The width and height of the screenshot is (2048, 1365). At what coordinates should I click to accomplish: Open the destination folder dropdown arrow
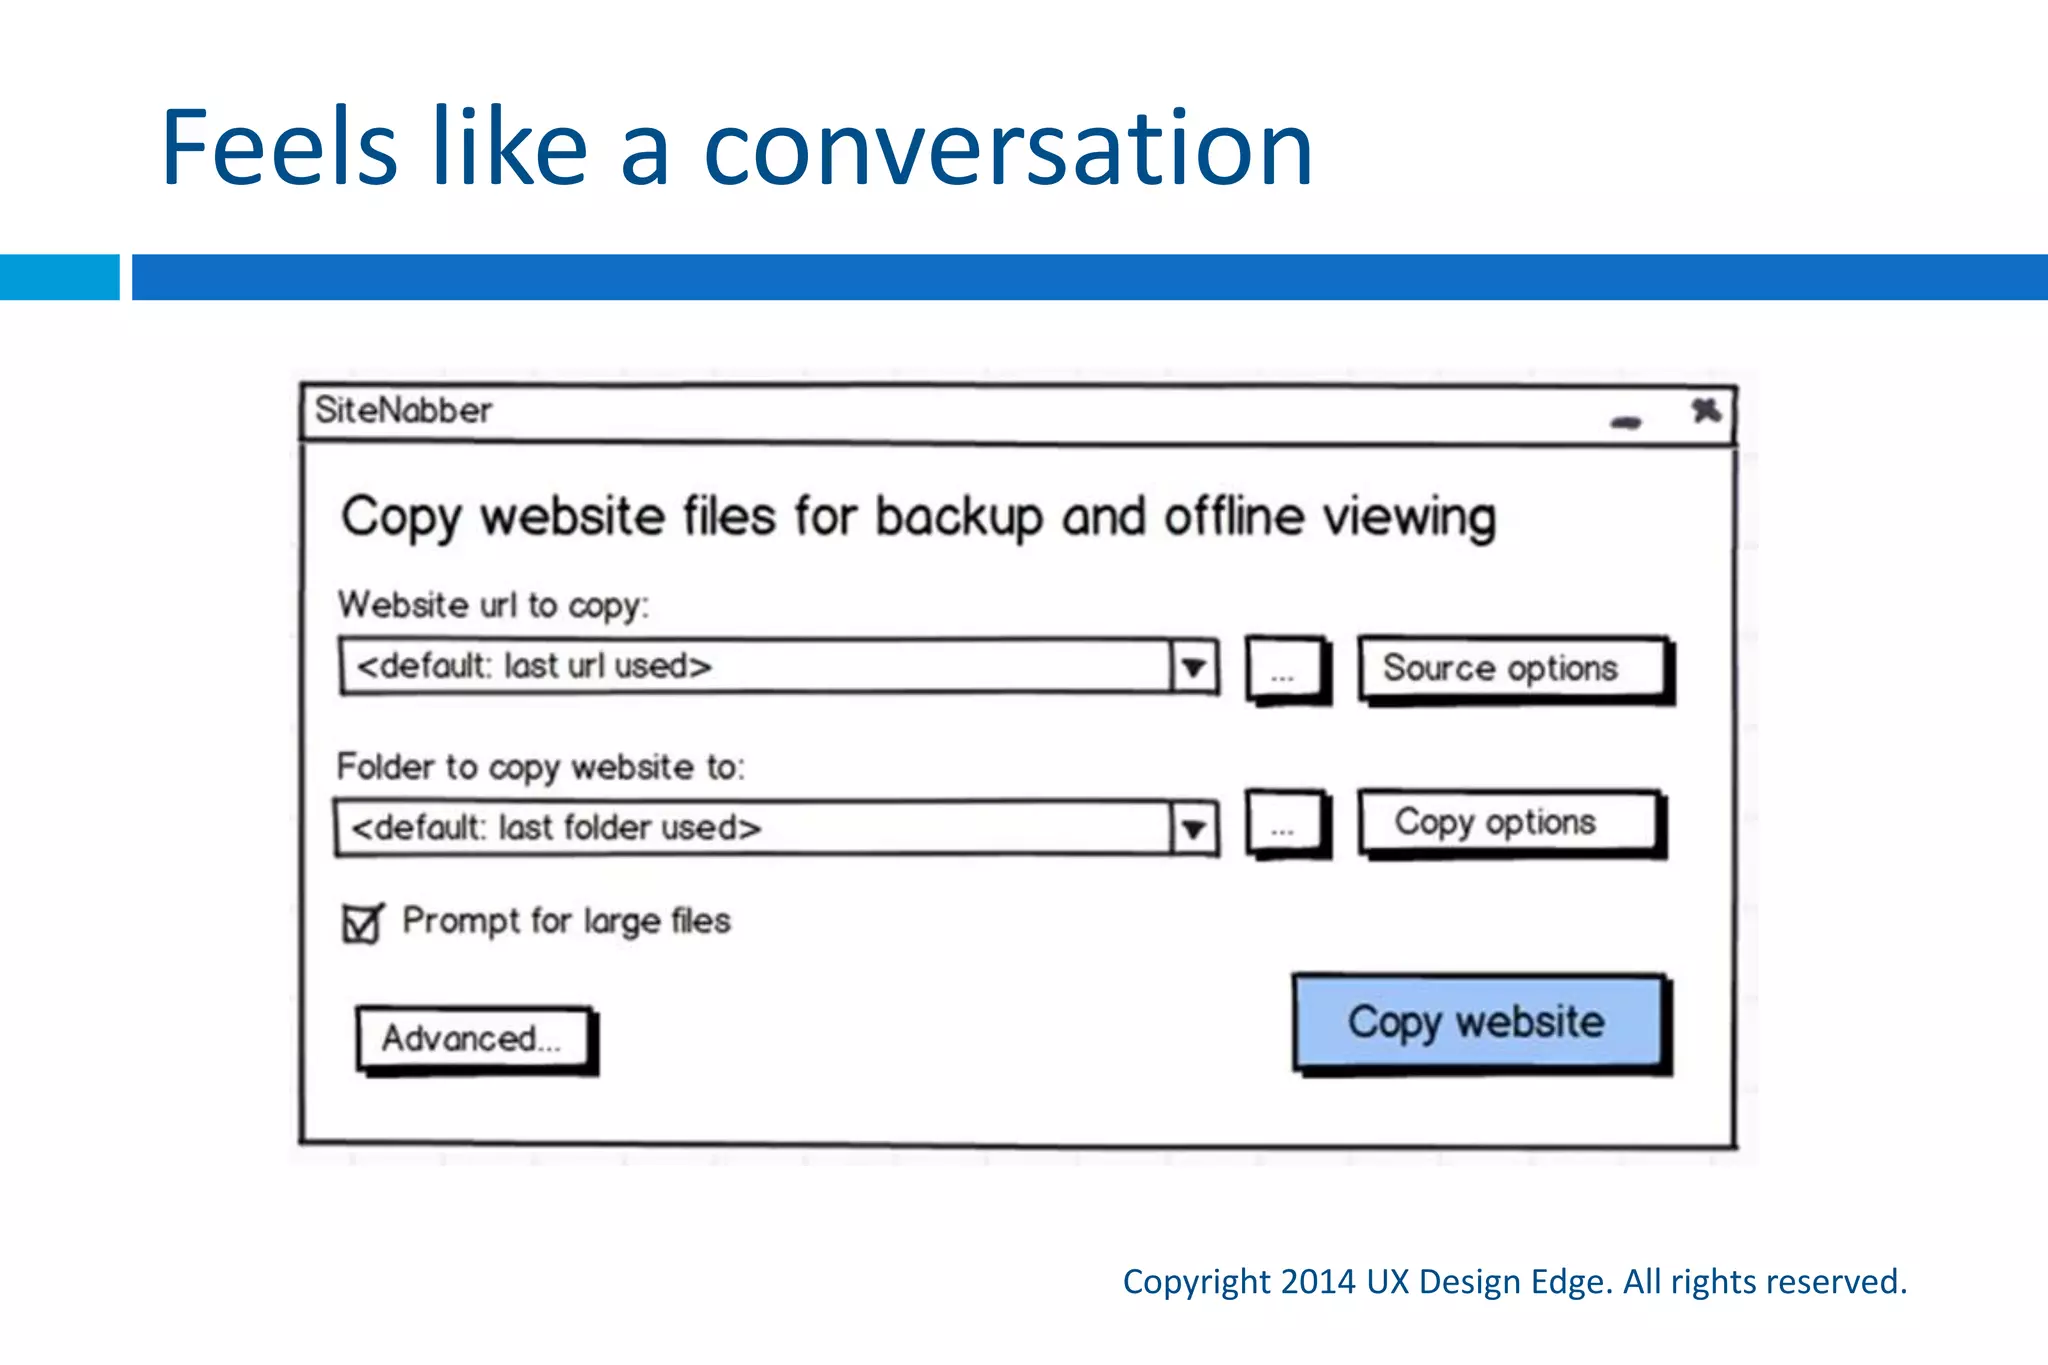[1194, 829]
